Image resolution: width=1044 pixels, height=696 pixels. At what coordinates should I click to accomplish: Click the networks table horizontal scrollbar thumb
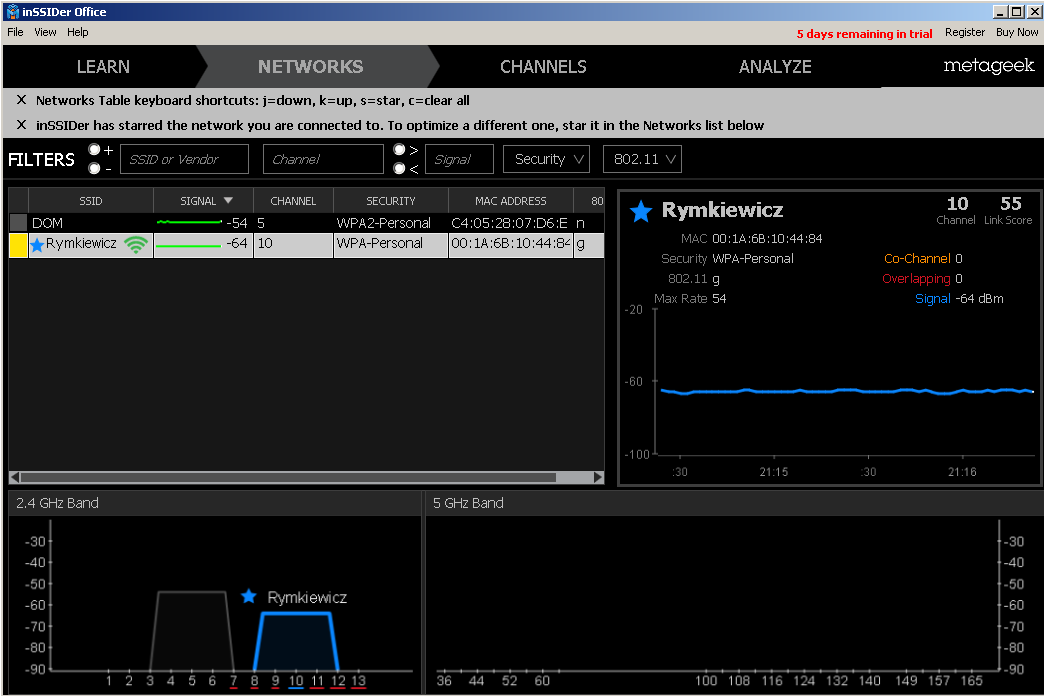288,477
